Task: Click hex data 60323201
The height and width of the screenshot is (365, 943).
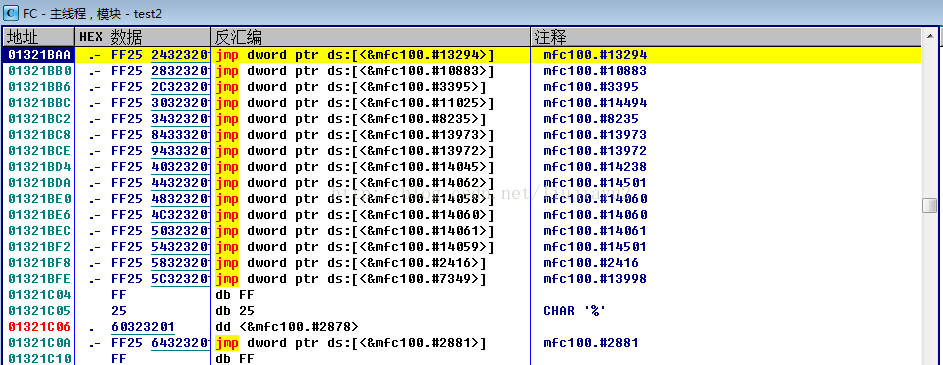Action: pyautogui.click(x=143, y=327)
